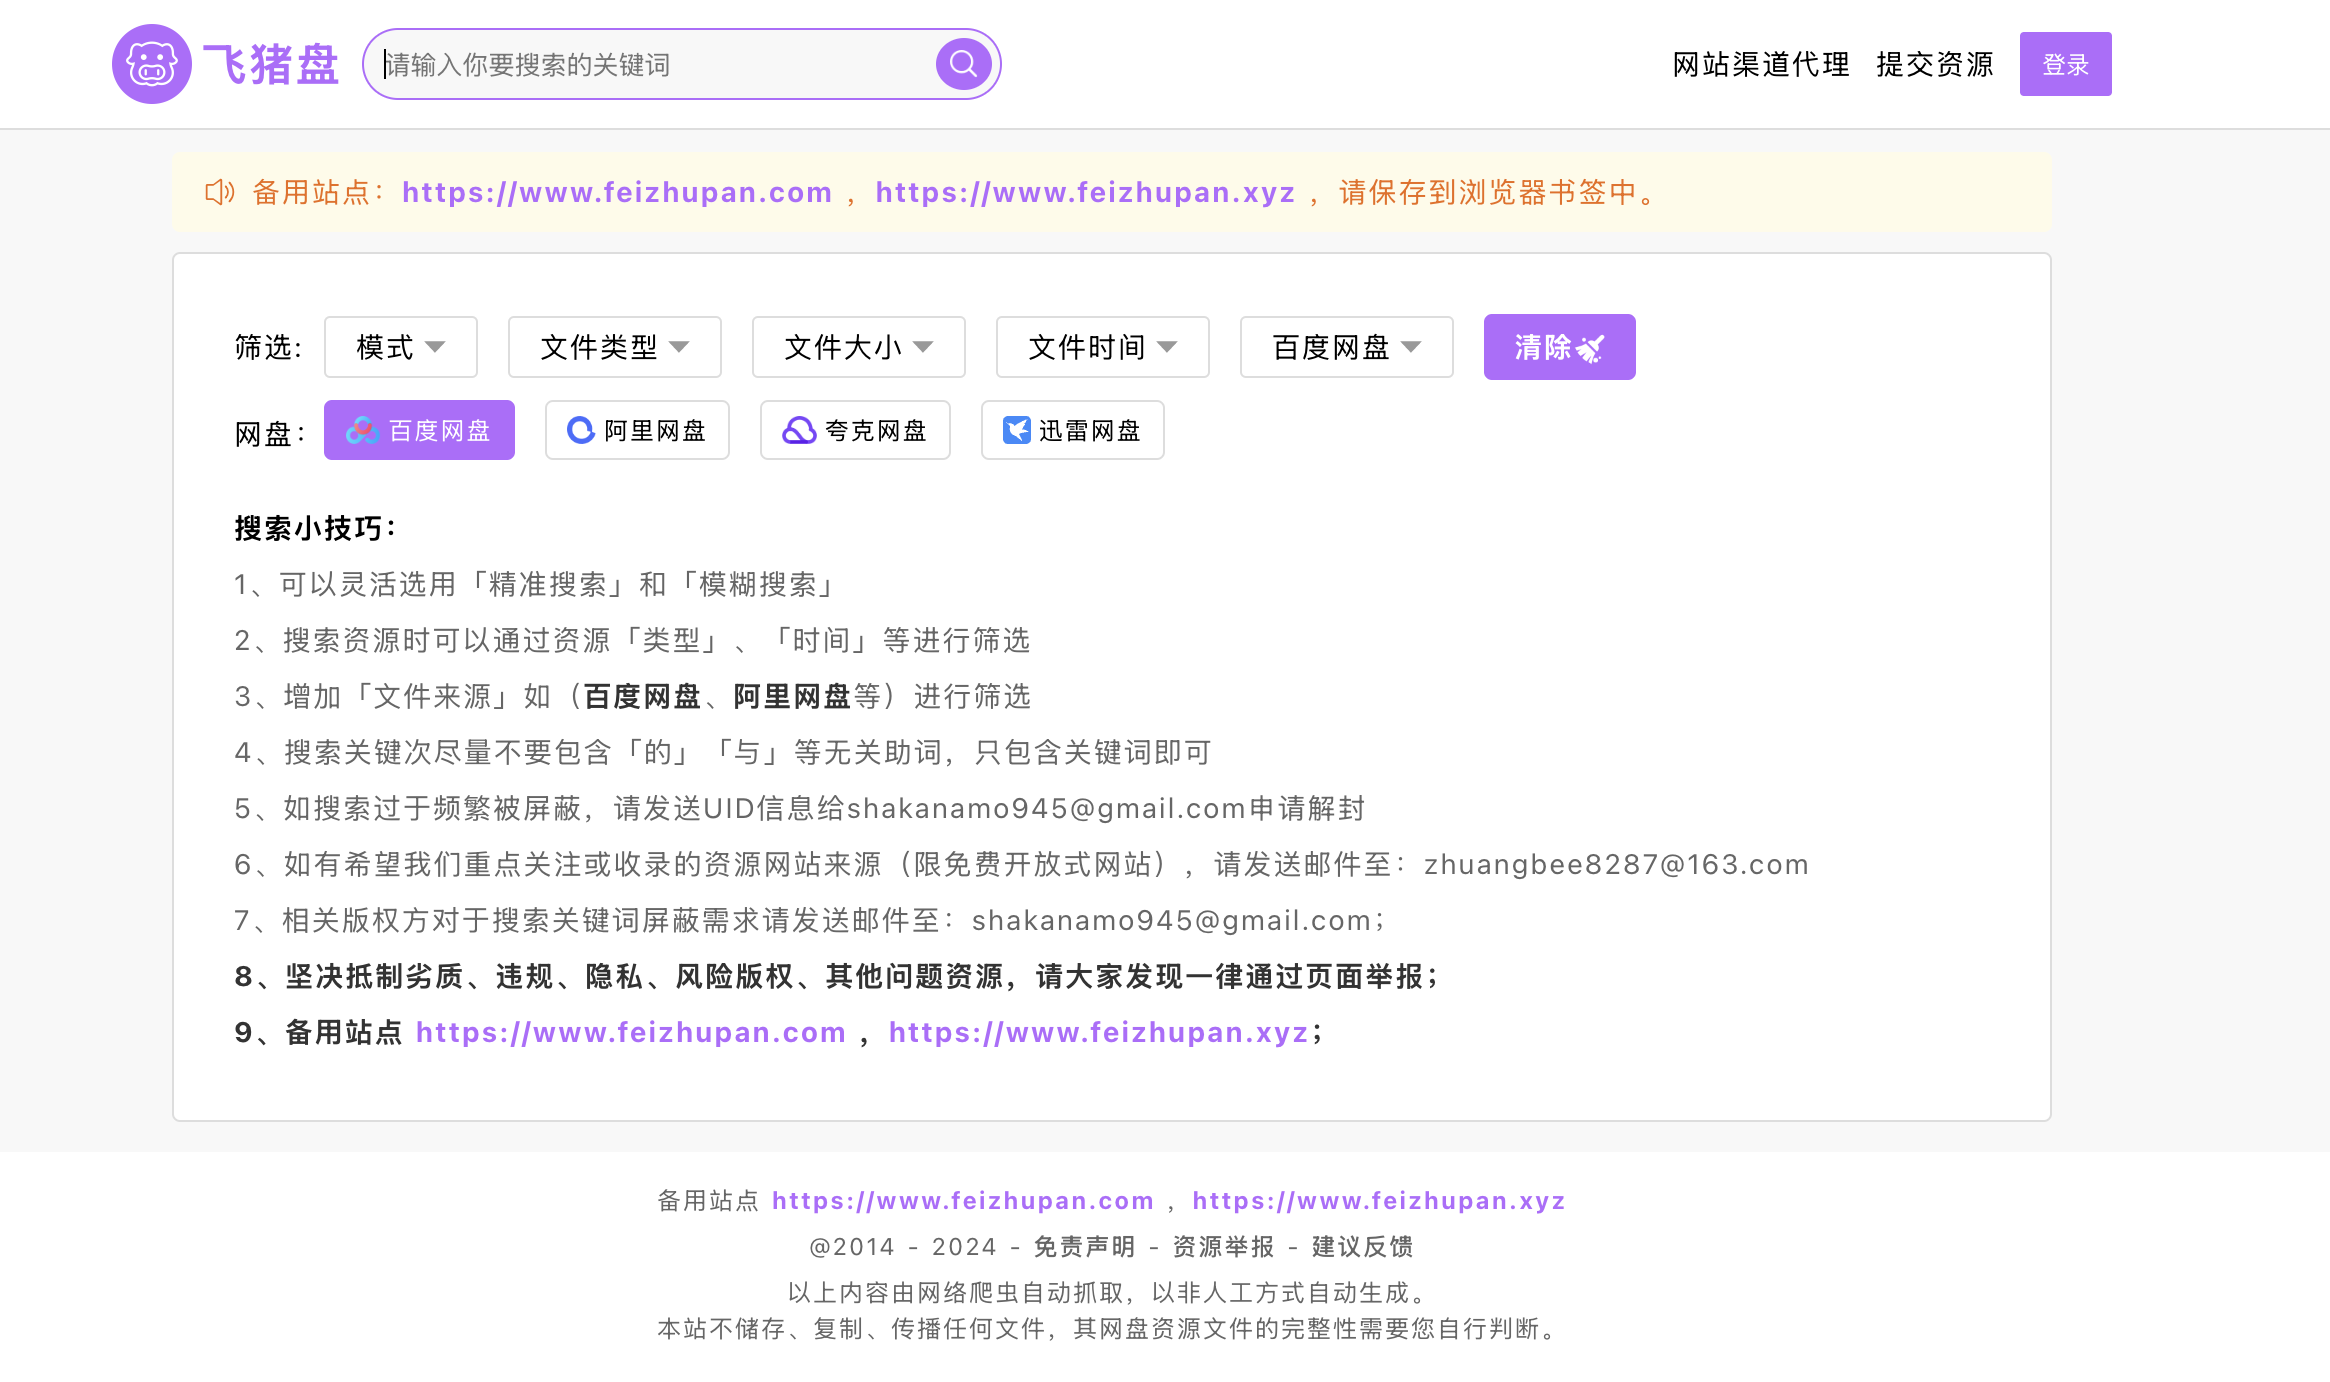Focus the keyword search input field
Screen dimensions: 2330x1382
pos(655,65)
